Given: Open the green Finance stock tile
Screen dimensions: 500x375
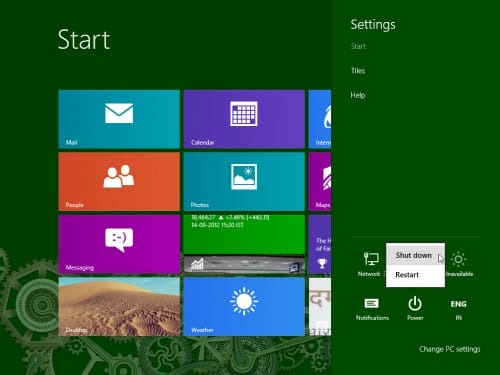Looking at the screenshot, I should pos(244,244).
